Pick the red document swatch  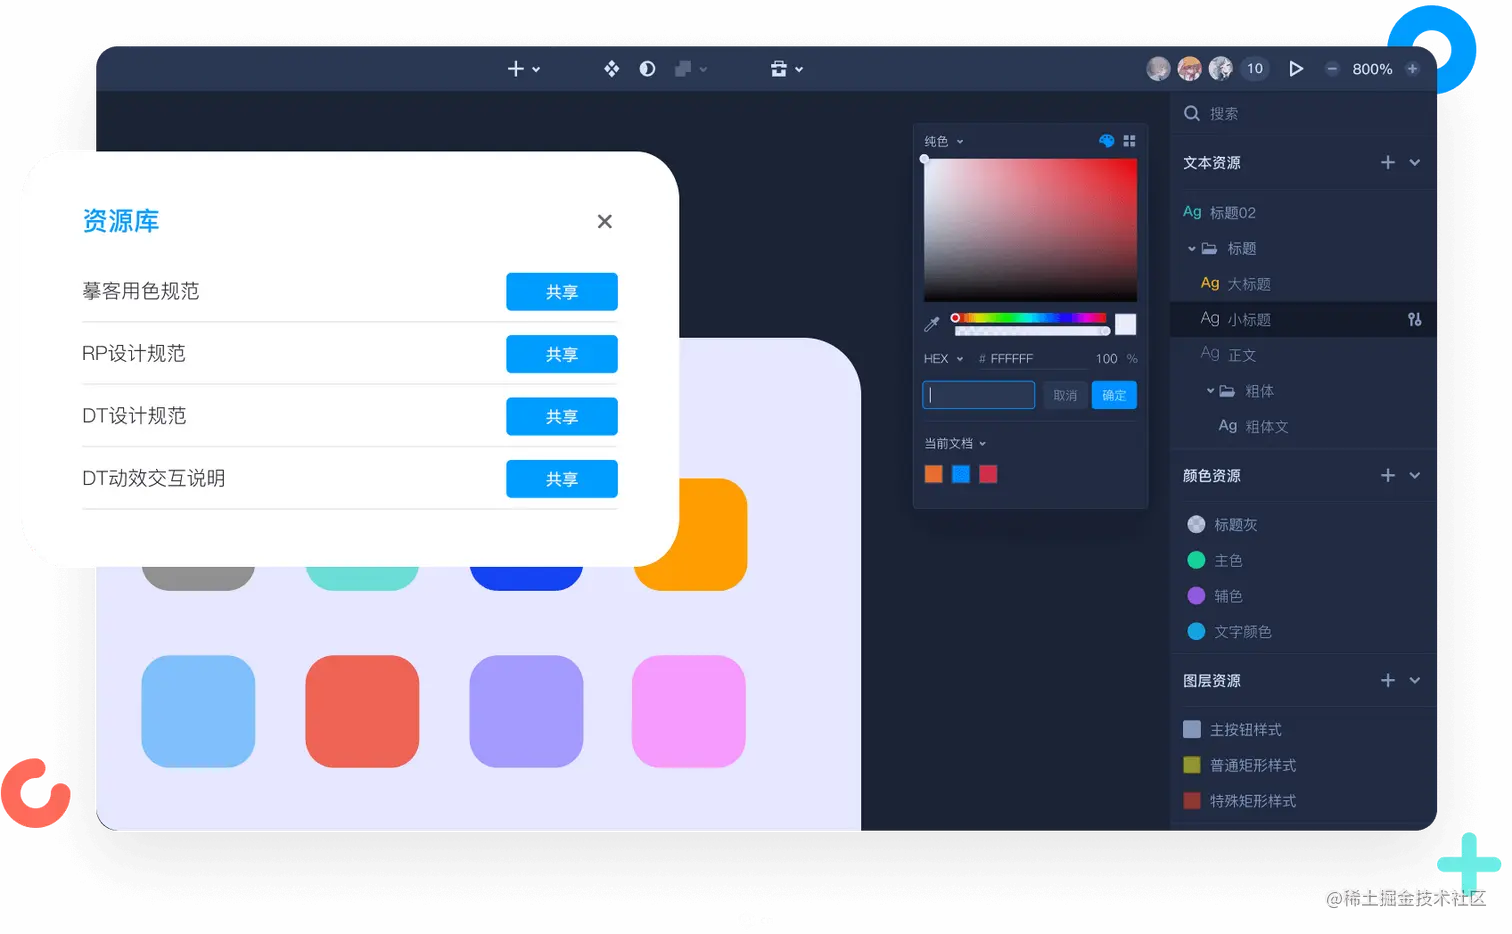click(988, 474)
